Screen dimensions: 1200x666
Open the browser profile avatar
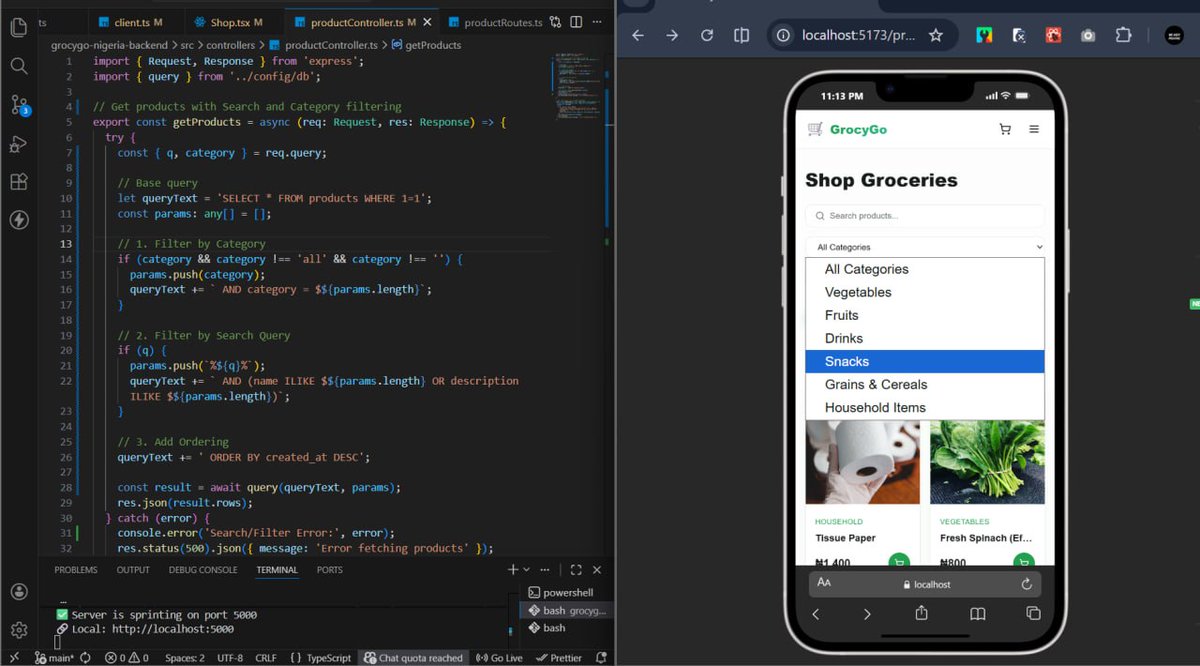[1174, 35]
